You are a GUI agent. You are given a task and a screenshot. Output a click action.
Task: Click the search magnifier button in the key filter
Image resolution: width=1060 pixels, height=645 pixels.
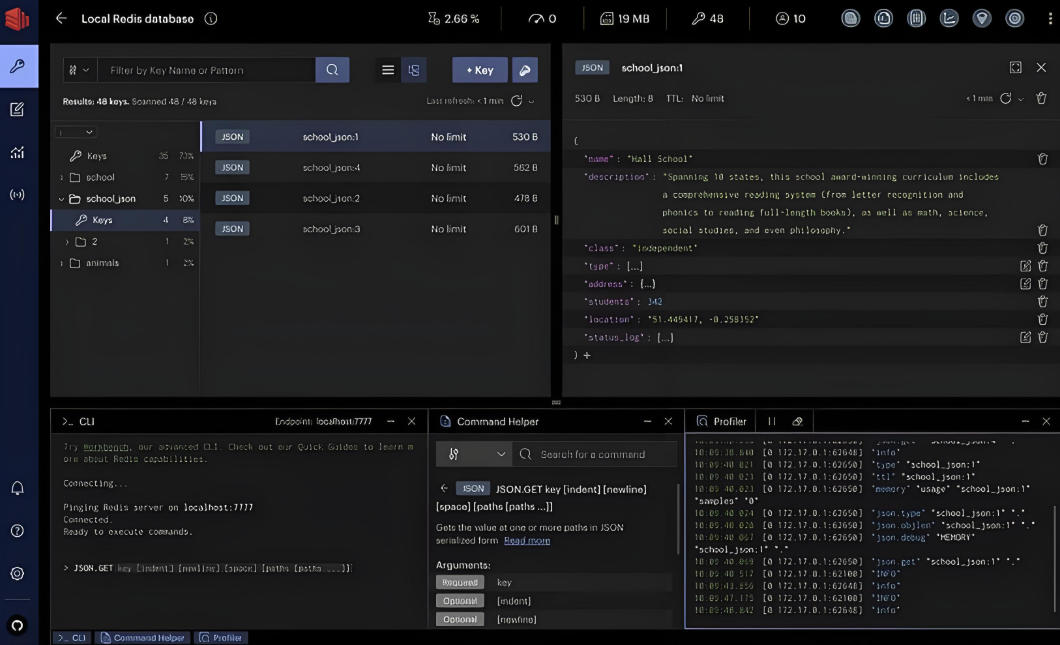click(332, 70)
